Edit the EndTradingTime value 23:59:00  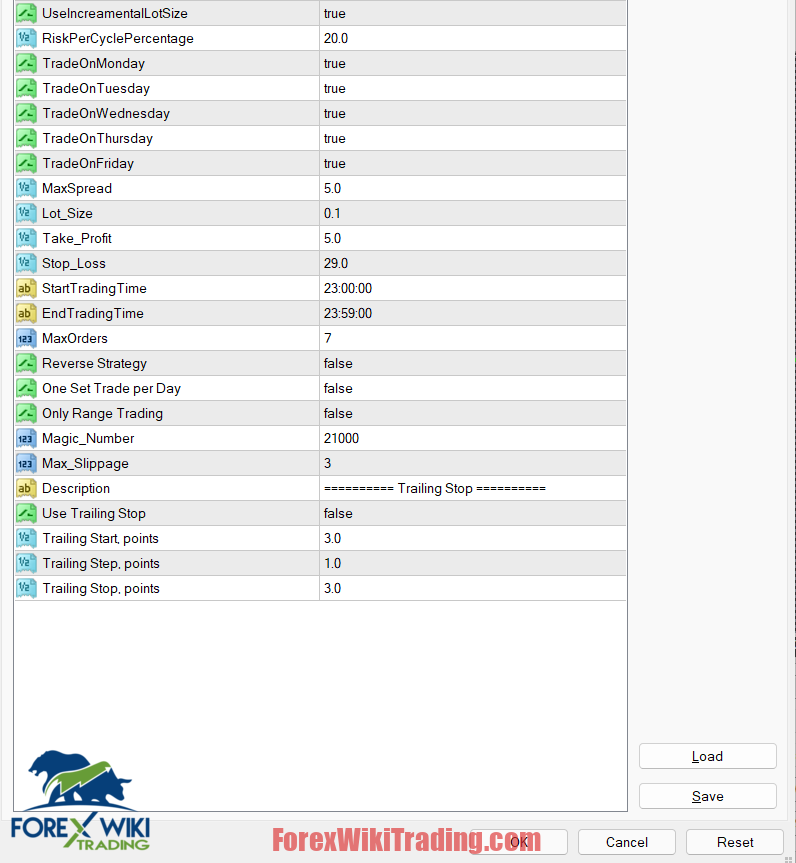coord(472,313)
